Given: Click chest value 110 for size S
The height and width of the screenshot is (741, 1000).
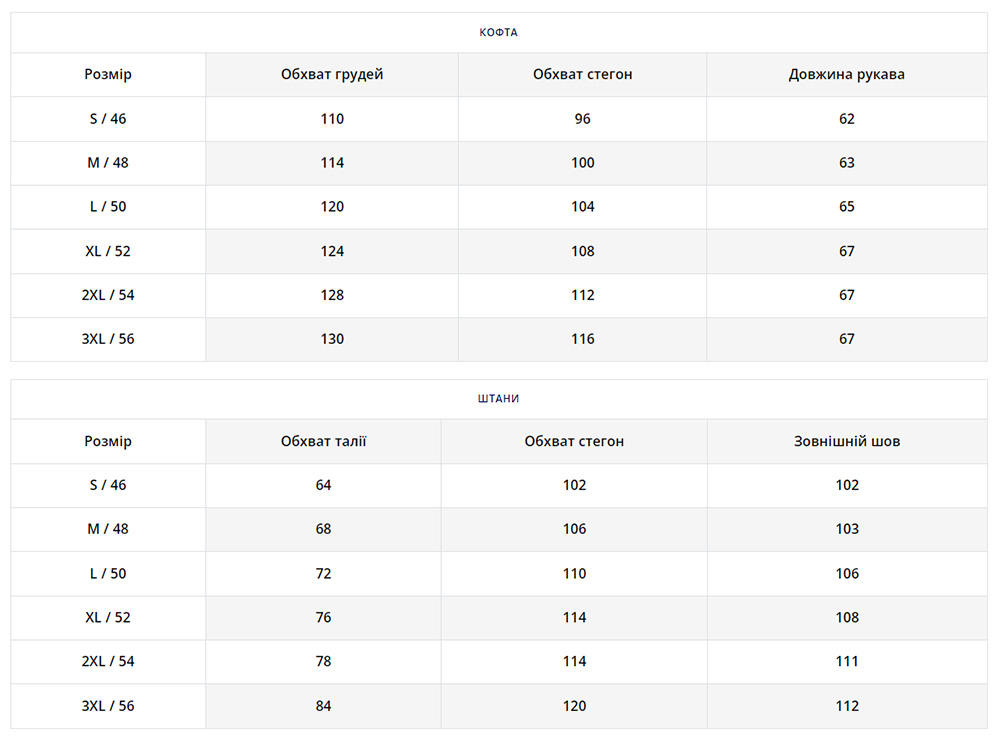Looking at the screenshot, I should coord(332,119).
